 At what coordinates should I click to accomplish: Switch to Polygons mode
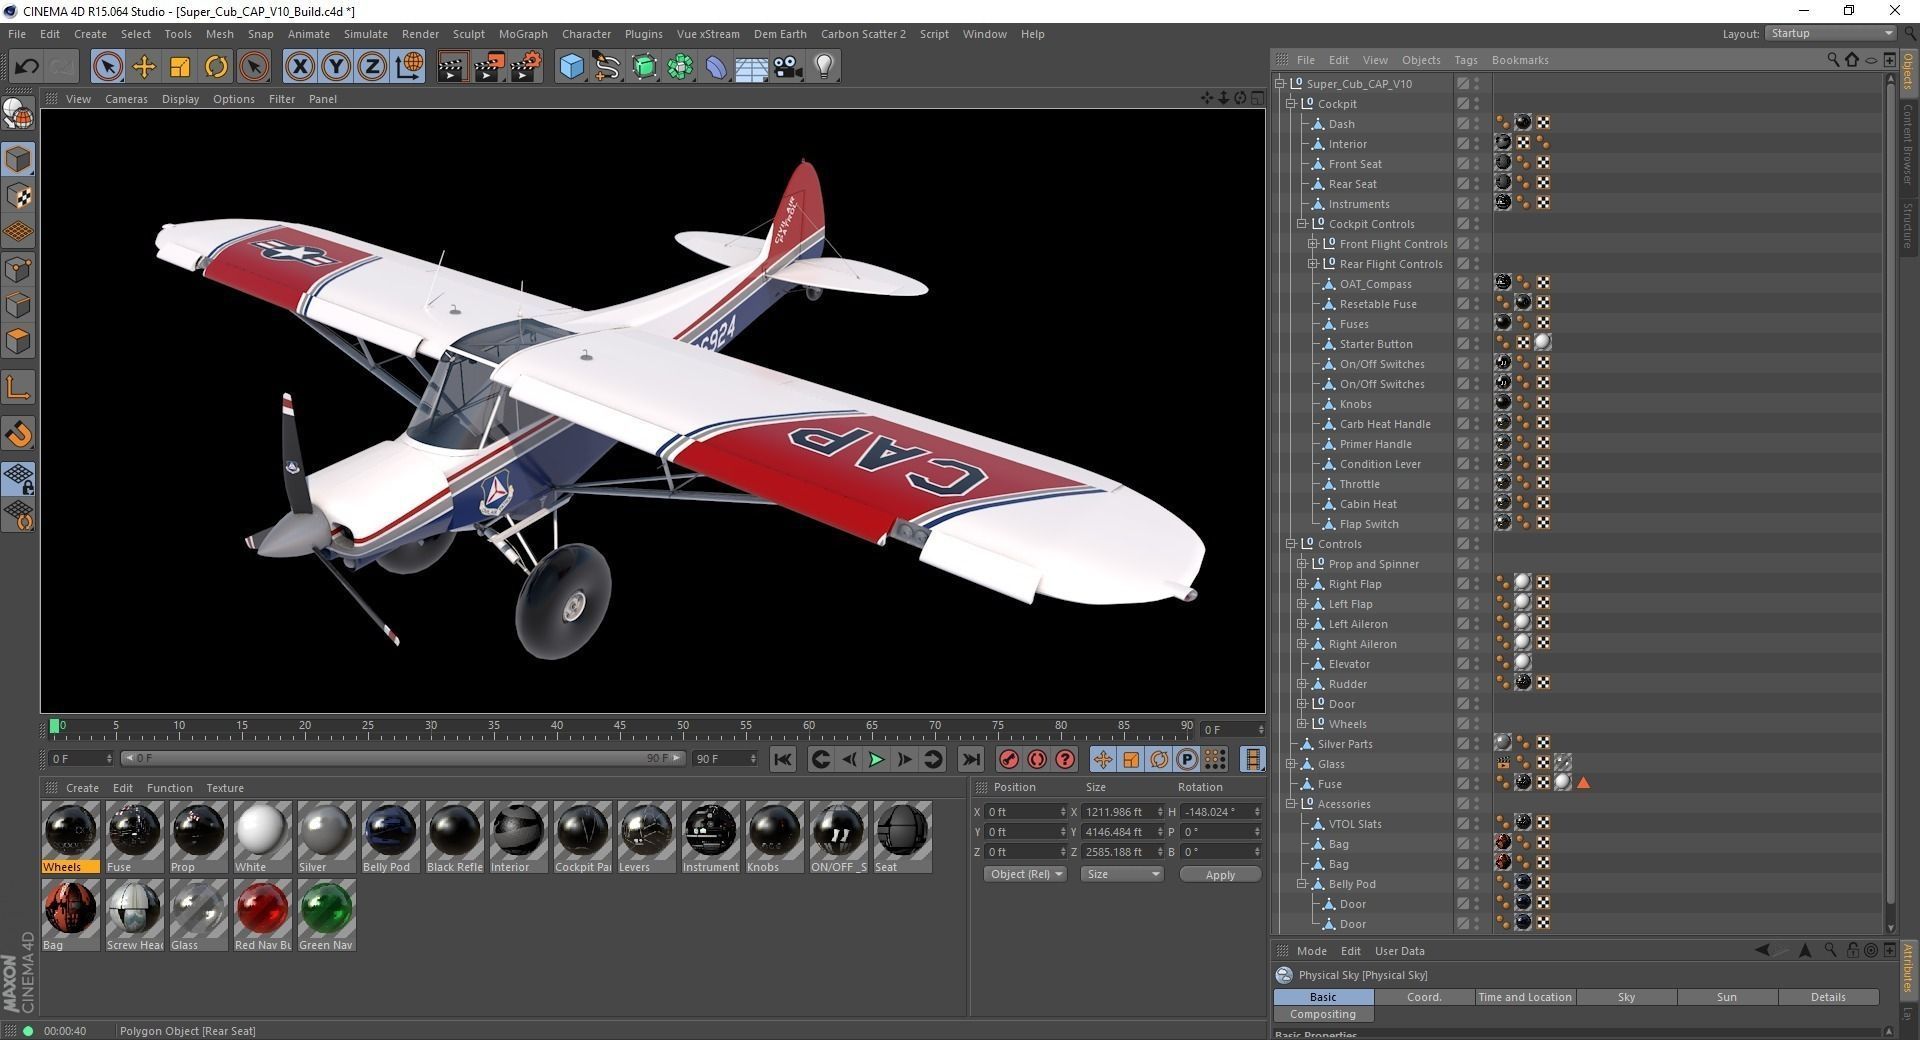pyautogui.click(x=18, y=341)
